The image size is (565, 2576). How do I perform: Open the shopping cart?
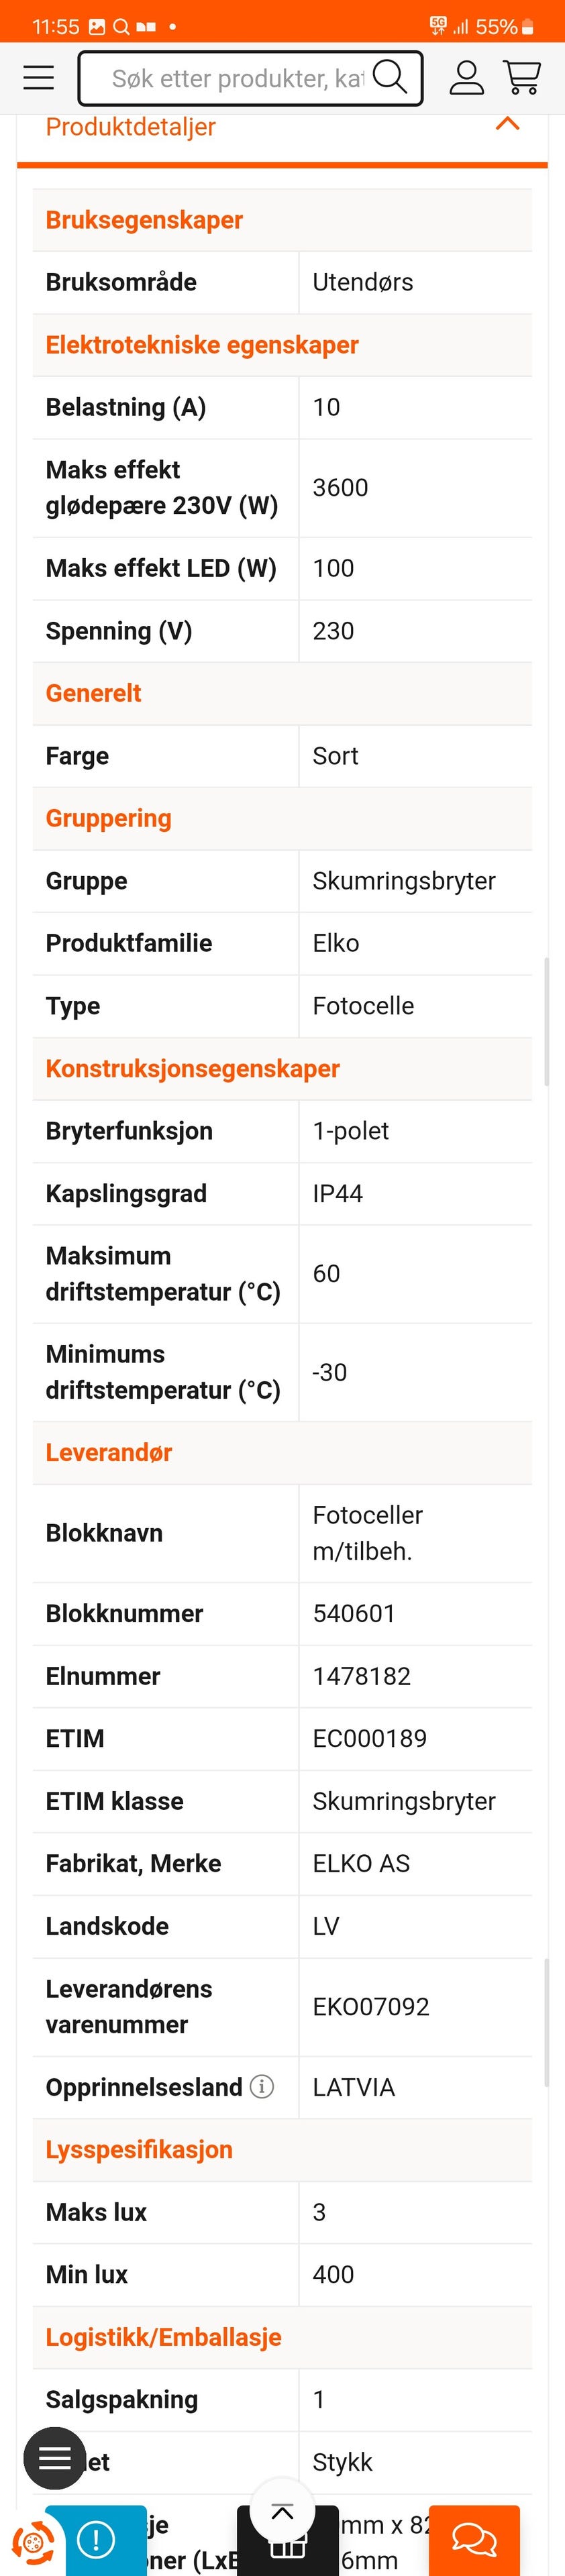(x=522, y=78)
